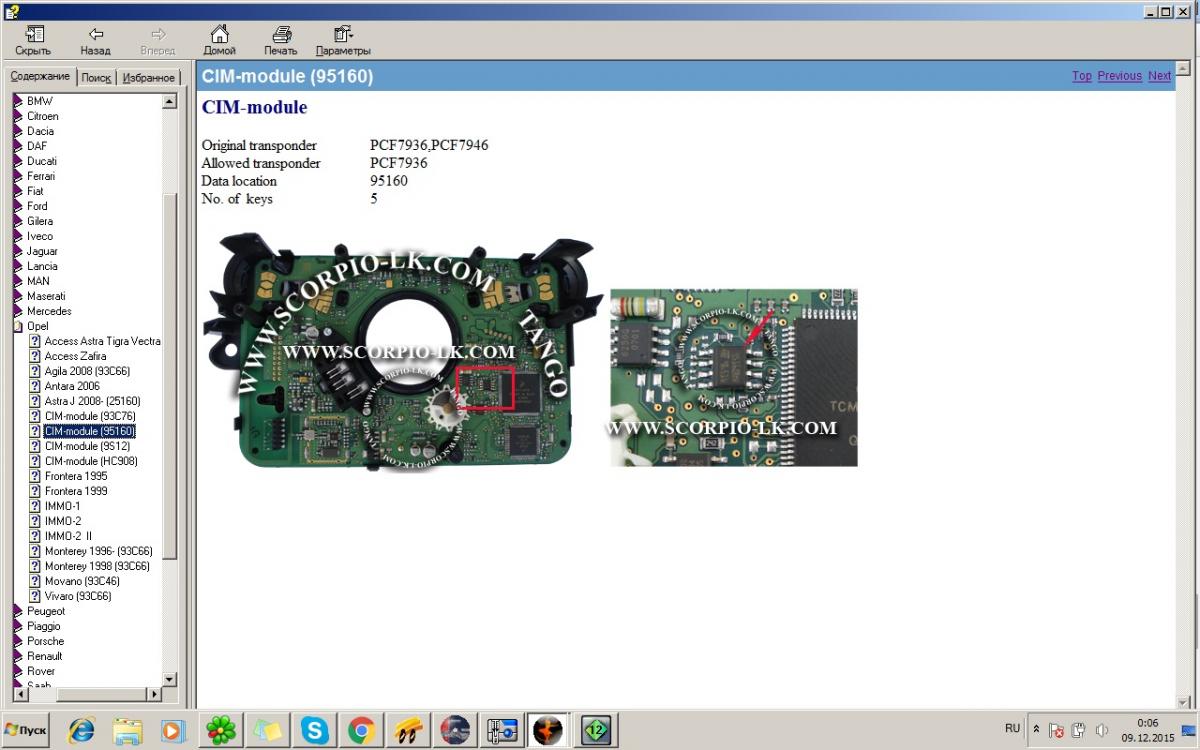Click the book icon beside Porsche

tap(18, 641)
